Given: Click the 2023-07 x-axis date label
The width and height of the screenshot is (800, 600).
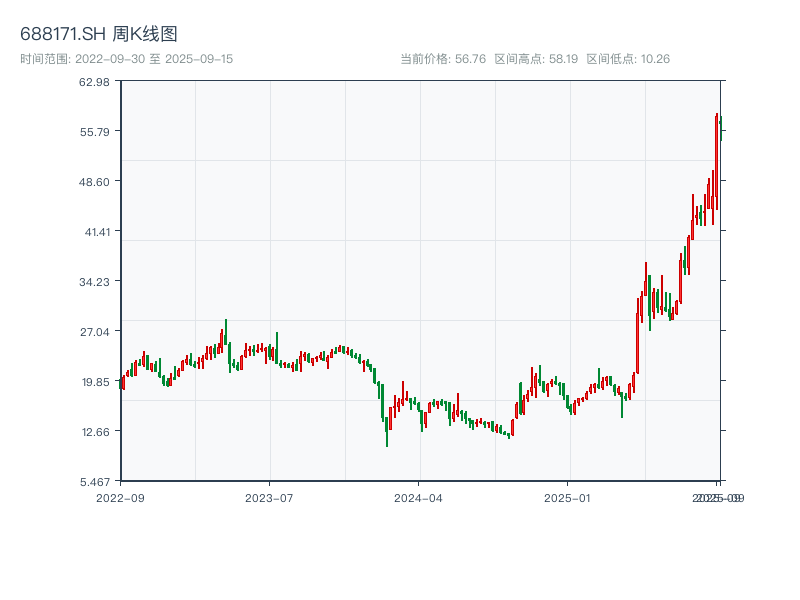Looking at the screenshot, I should click(270, 497).
